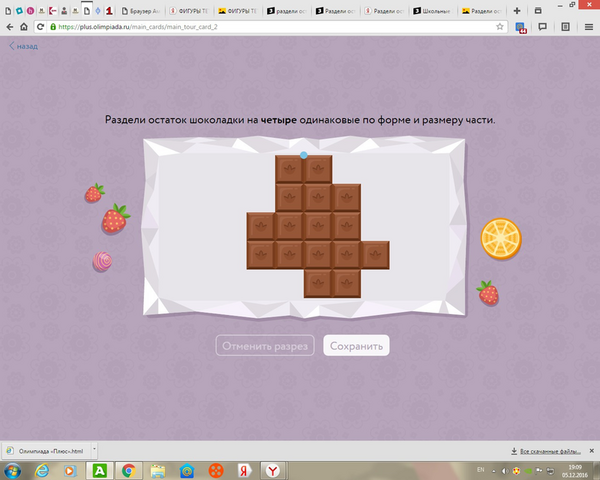Launch Internet Explorer from the taskbar

pos(42,470)
